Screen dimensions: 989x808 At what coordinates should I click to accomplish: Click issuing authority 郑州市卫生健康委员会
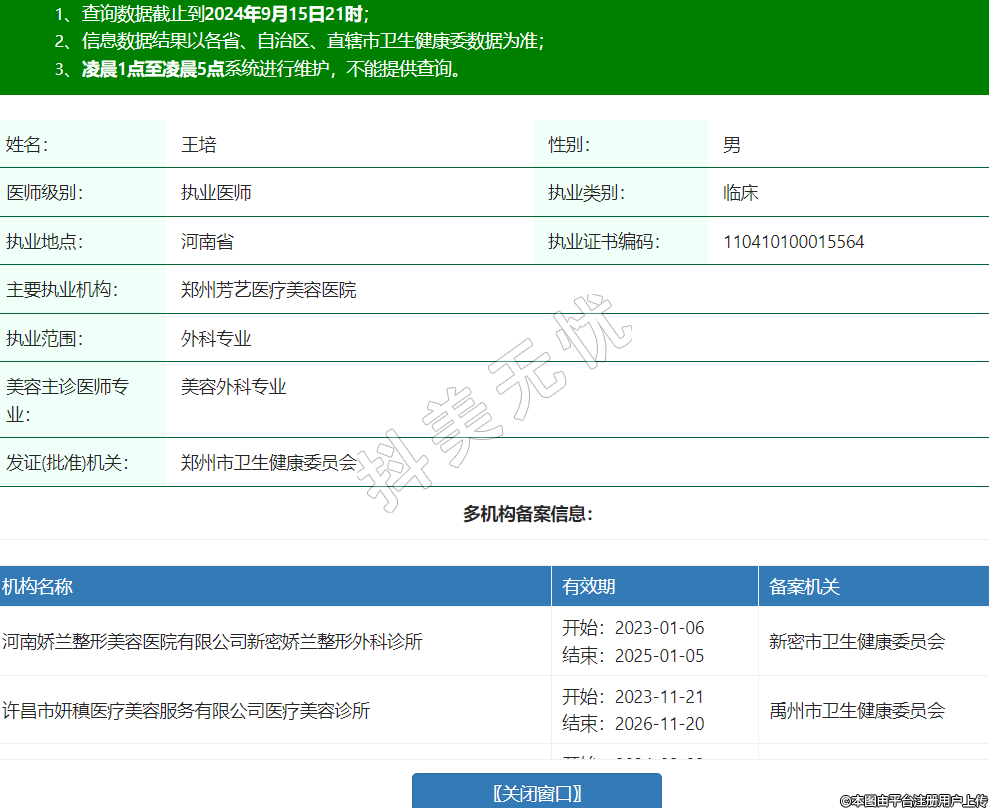pos(269,463)
